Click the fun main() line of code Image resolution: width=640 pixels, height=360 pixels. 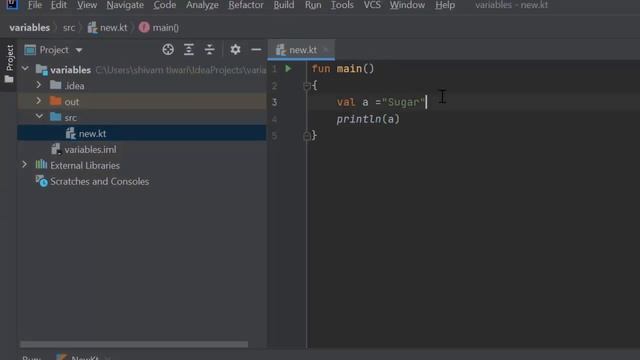click(343, 69)
